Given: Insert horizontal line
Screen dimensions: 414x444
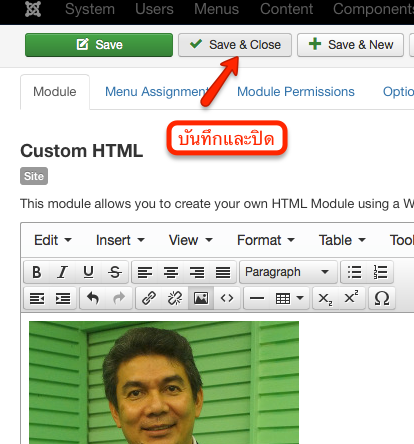Looking at the screenshot, I should pos(257,298).
